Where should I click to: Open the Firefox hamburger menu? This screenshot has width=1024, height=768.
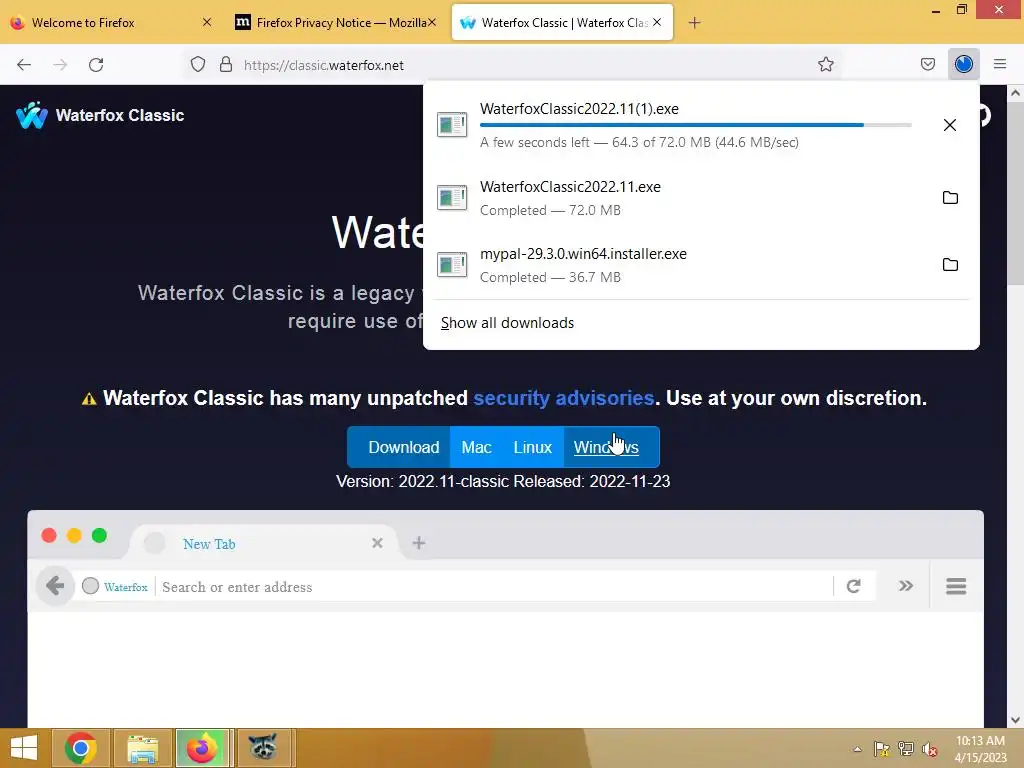999,64
